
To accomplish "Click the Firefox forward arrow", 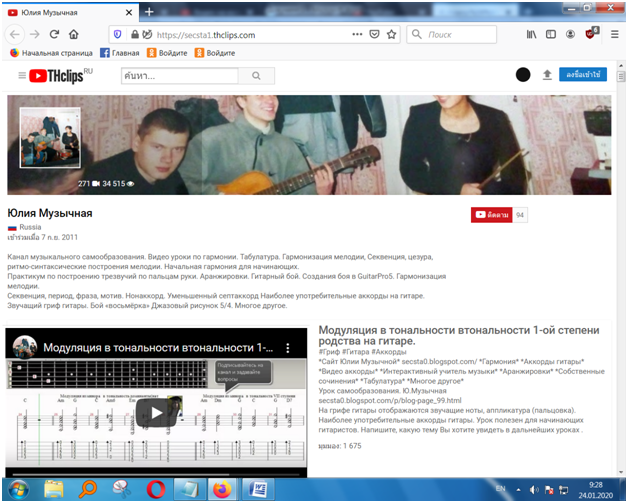I will pos(35,35).
